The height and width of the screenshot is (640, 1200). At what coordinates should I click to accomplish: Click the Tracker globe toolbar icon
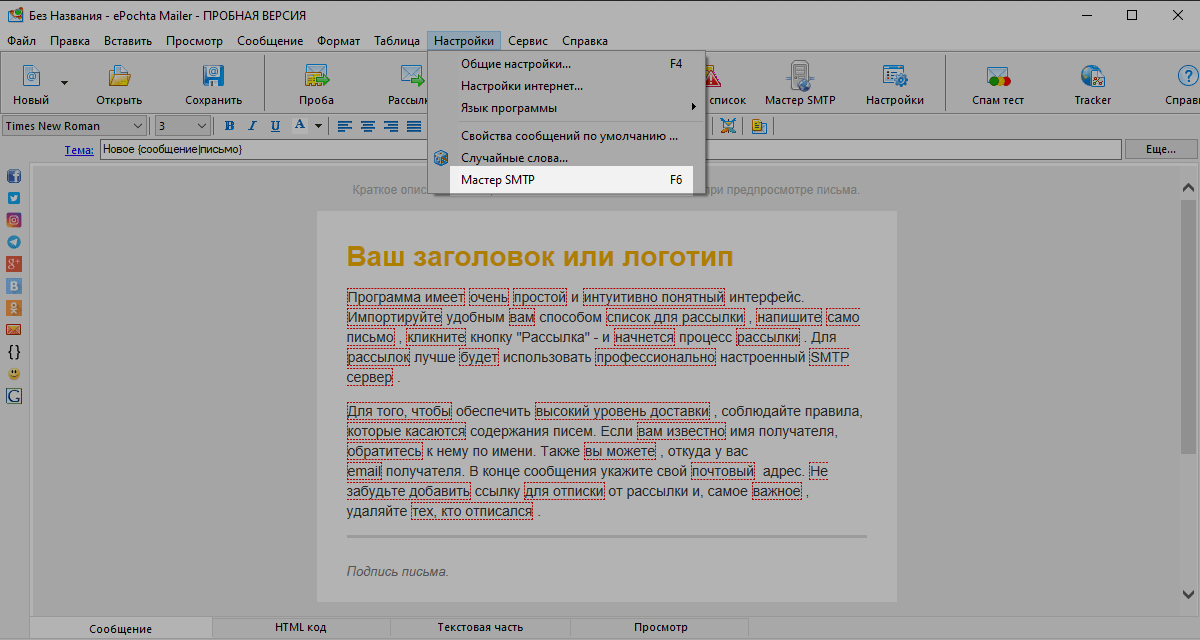1092,75
